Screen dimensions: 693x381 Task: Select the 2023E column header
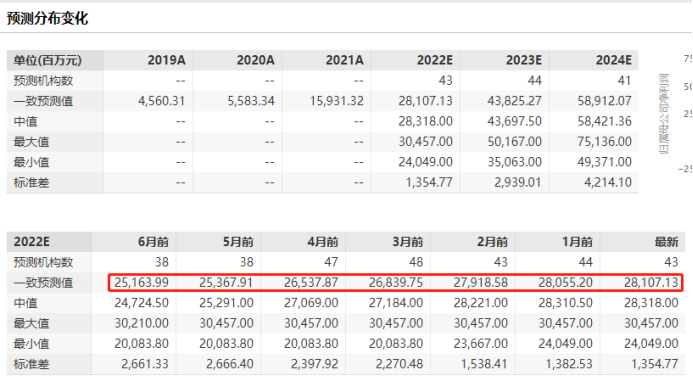524,60
